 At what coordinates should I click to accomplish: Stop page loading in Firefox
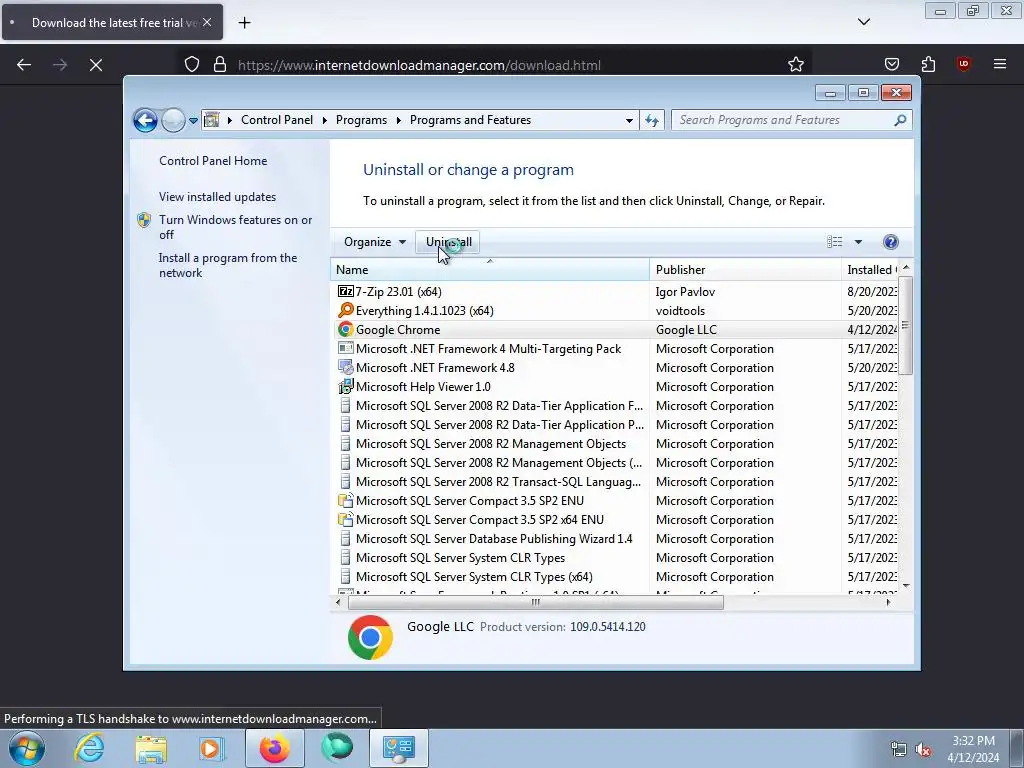(x=96, y=65)
